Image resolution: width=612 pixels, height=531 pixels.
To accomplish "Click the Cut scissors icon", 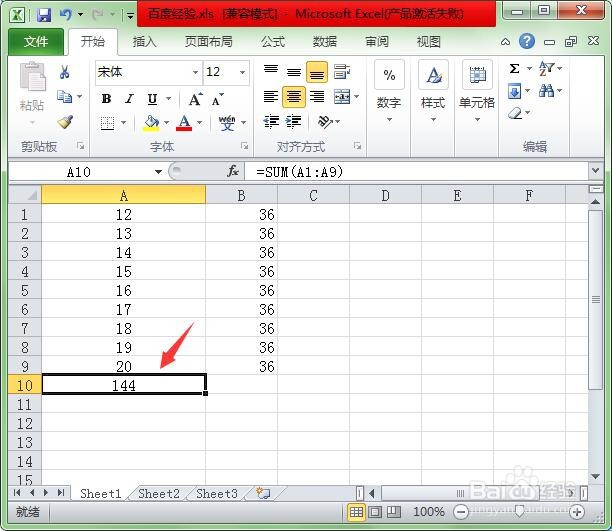I will (x=65, y=72).
